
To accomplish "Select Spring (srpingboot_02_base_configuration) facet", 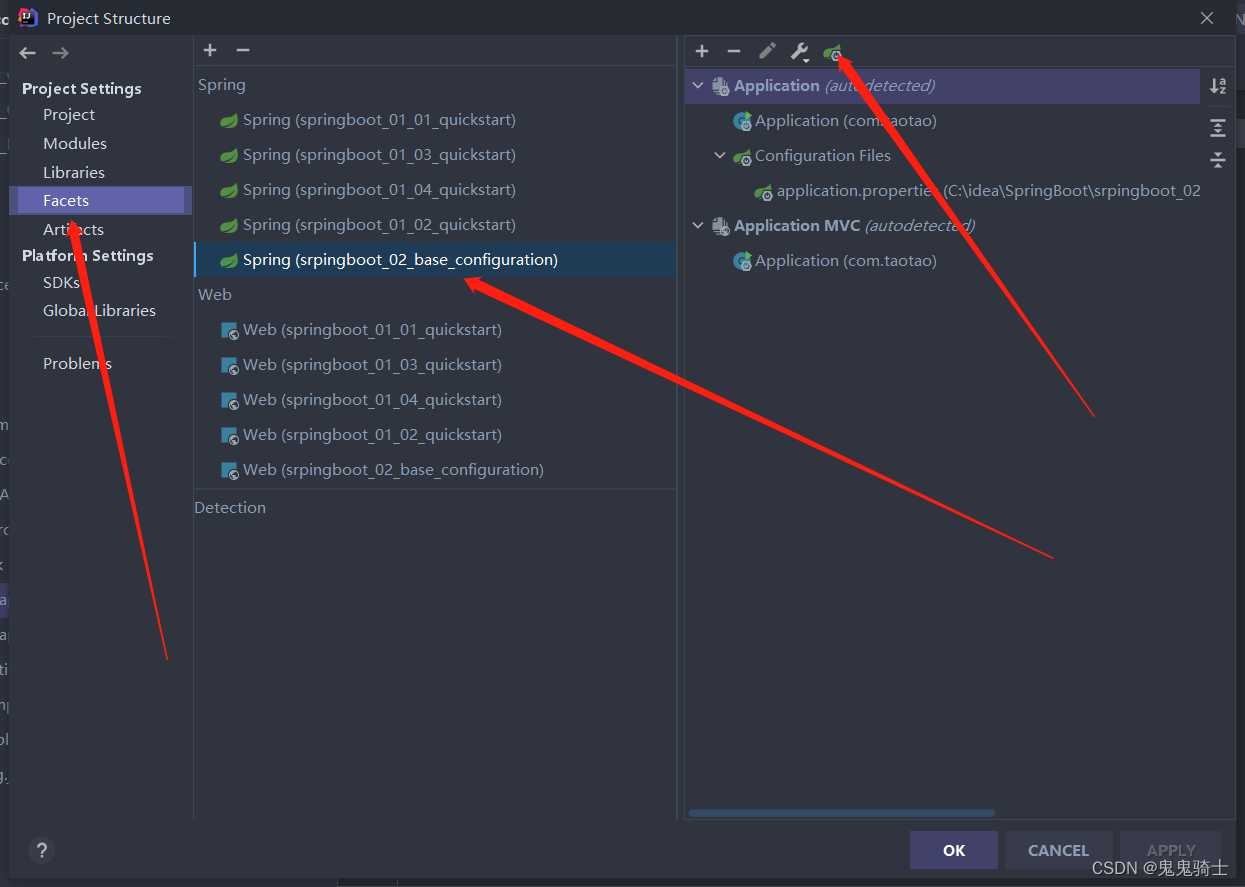I will [435, 260].
